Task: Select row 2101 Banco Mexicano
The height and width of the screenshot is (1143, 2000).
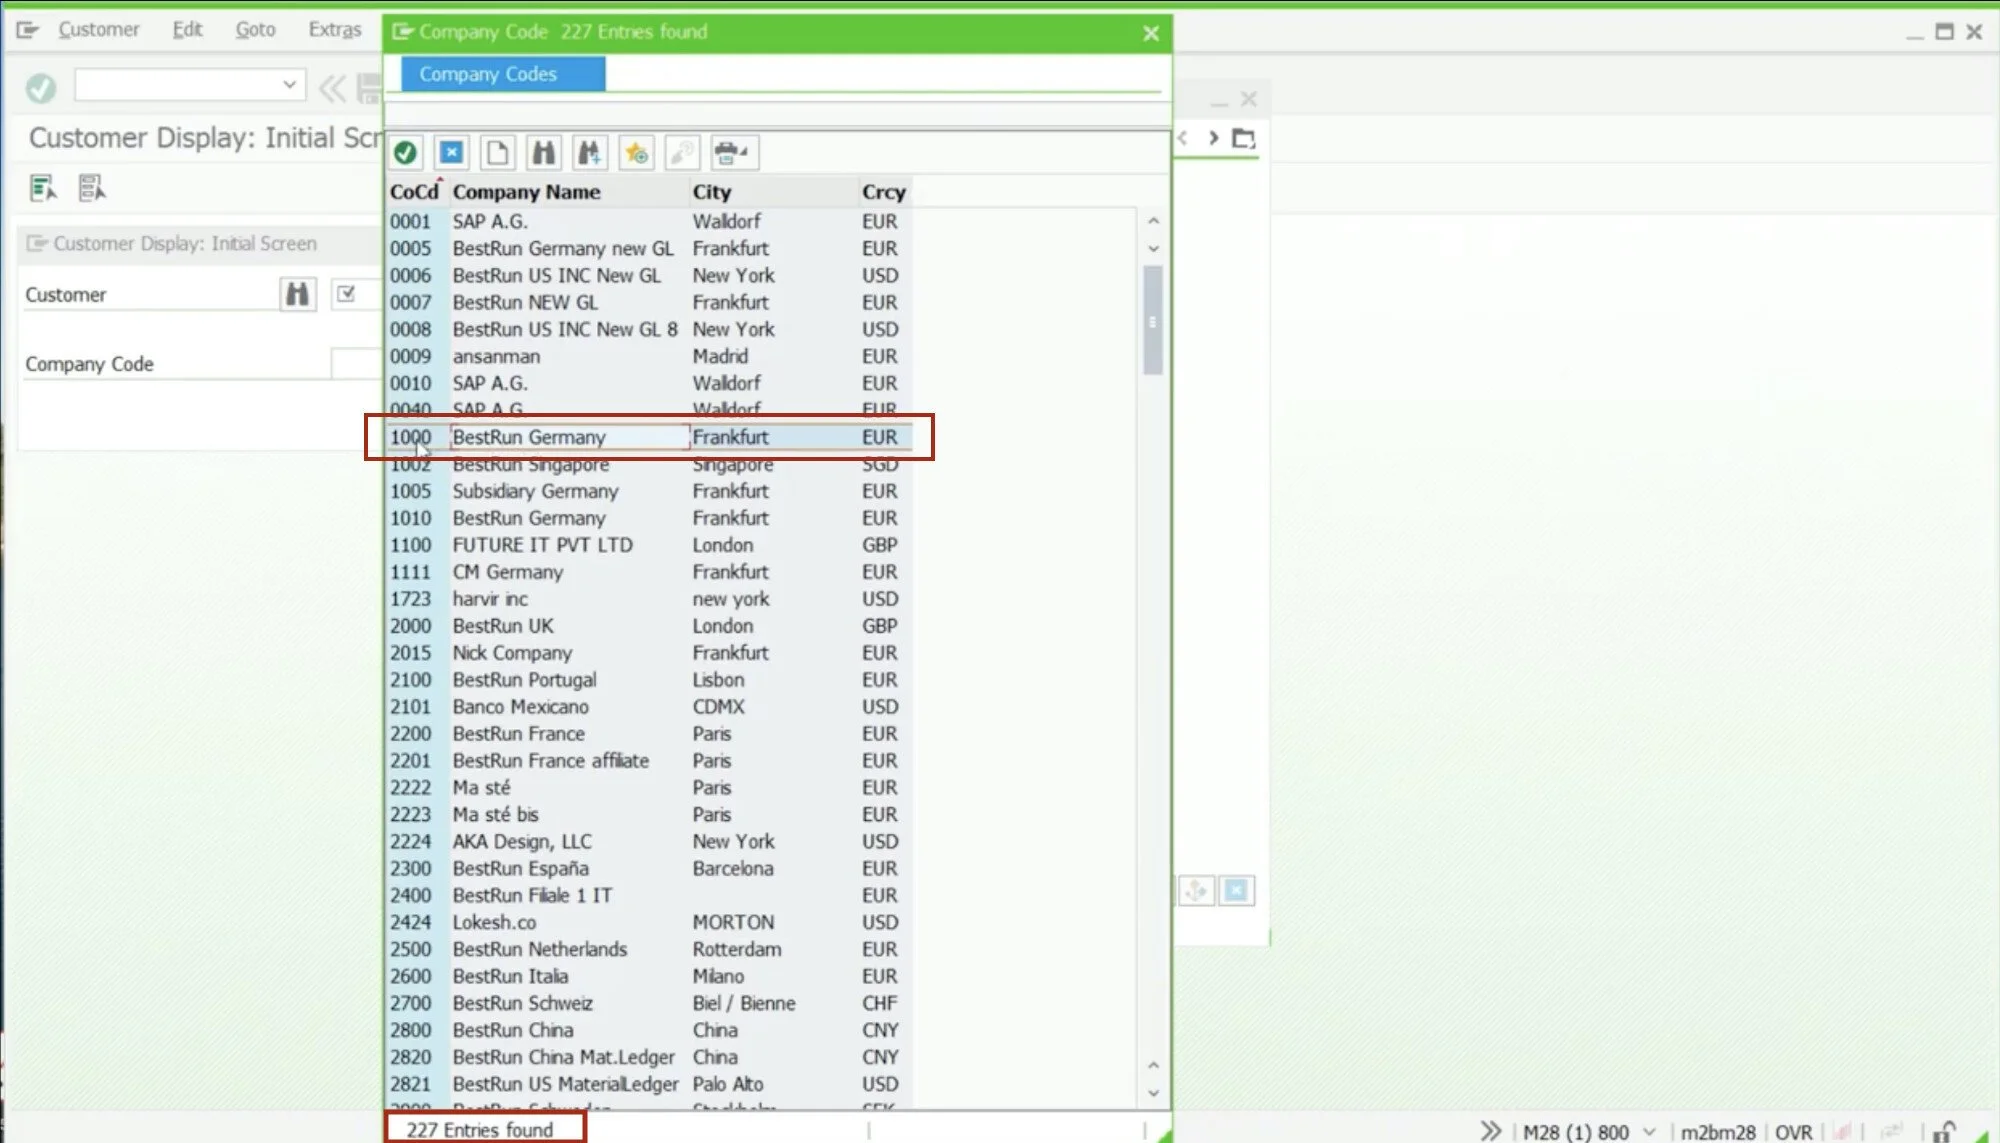Action: coord(649,707)
